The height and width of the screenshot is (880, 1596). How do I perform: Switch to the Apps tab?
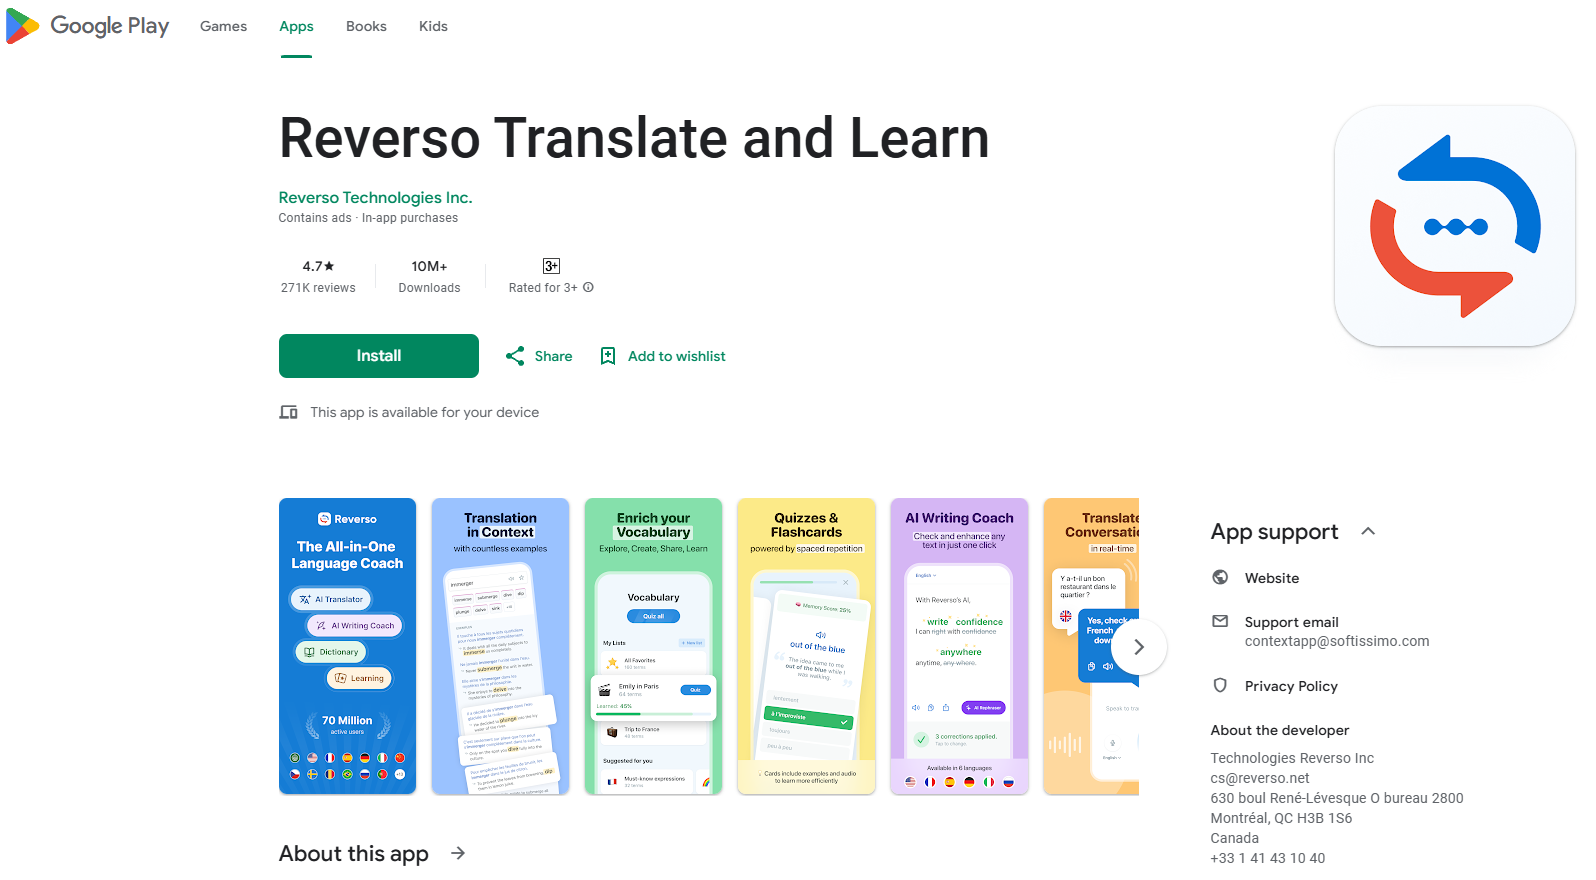click(296, 26)
